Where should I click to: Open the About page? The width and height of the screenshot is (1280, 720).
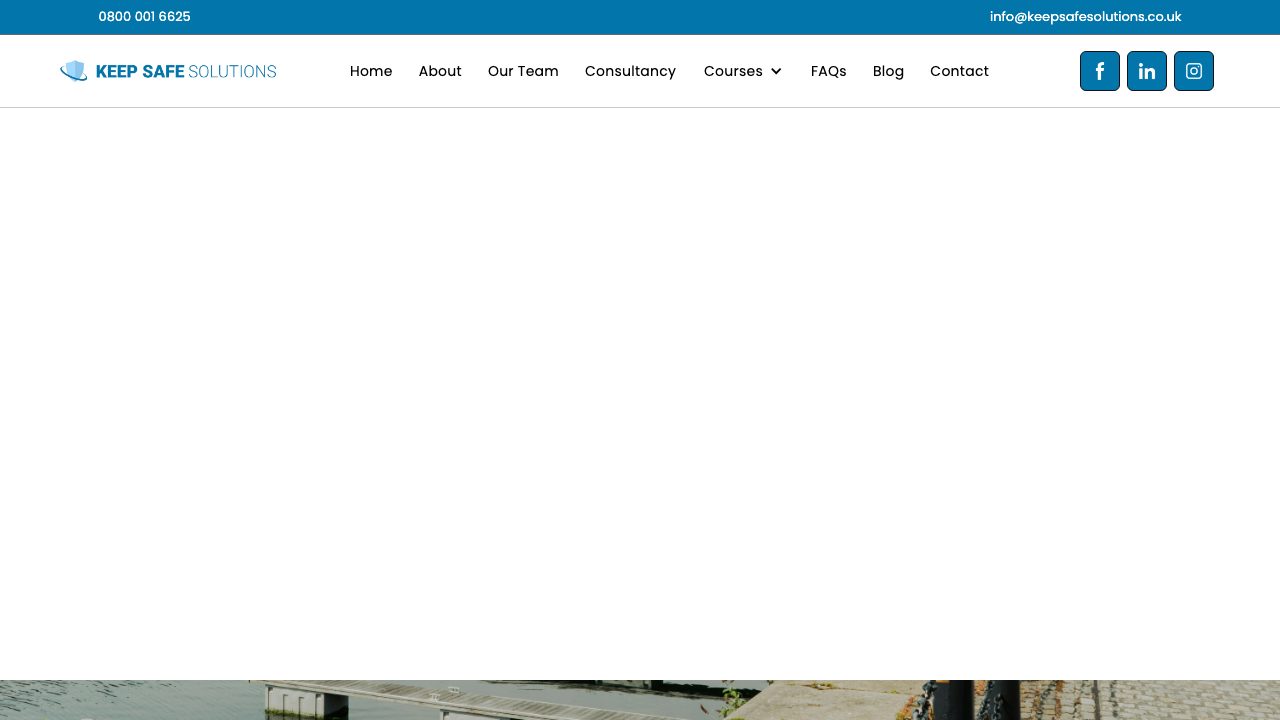[440, 71]
